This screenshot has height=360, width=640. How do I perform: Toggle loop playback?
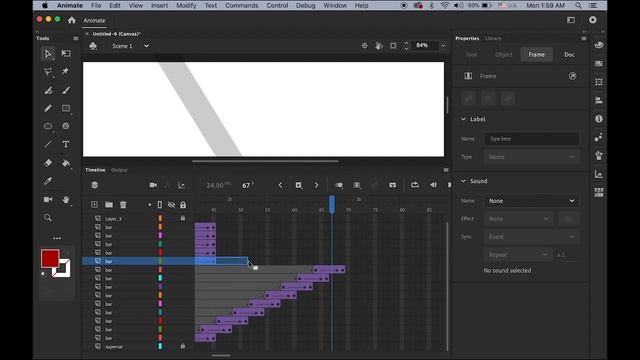coord(415,185)
